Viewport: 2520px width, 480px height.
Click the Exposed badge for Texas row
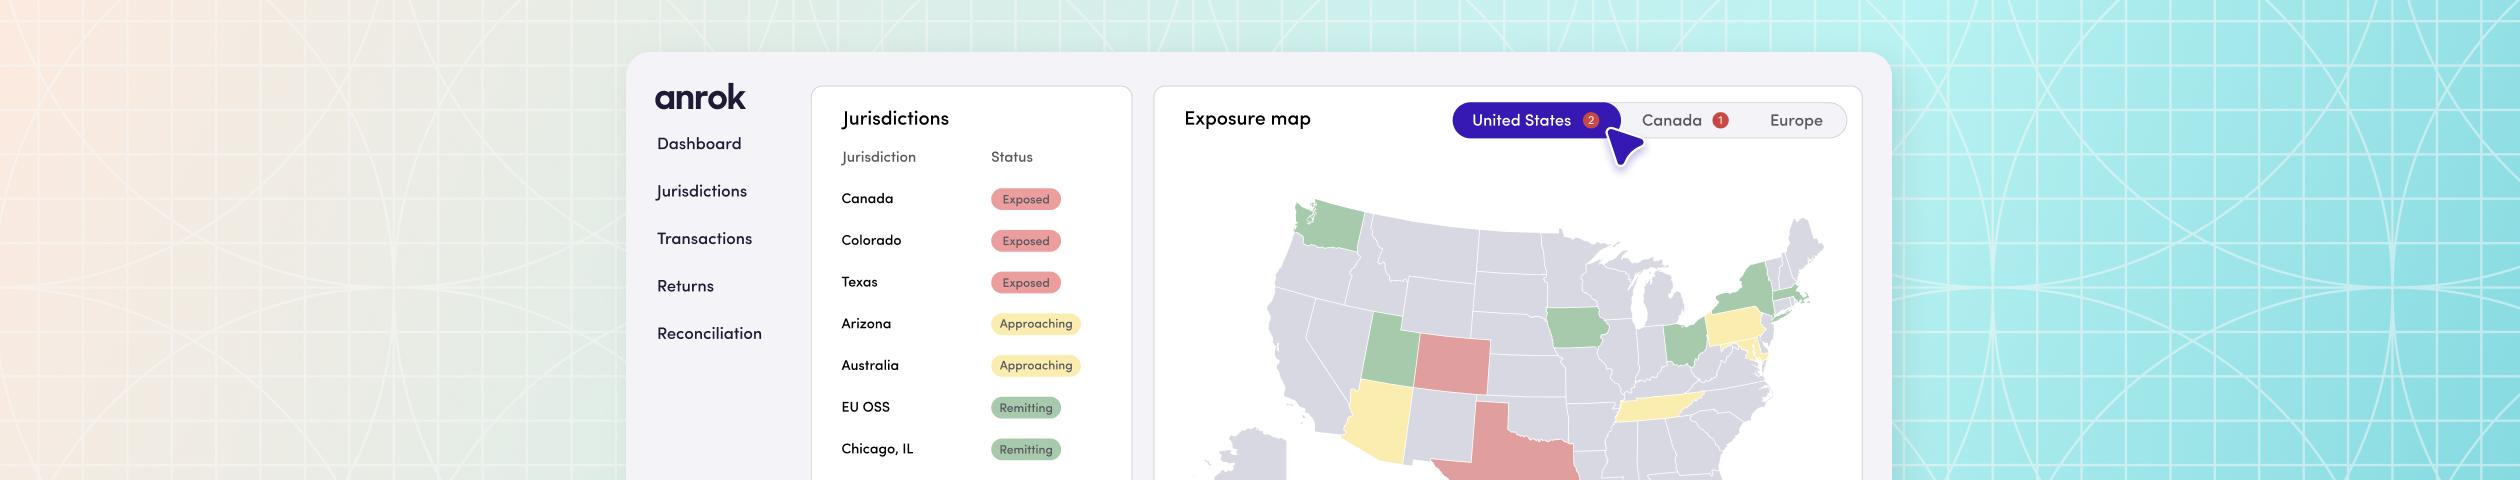point(1025,283)
